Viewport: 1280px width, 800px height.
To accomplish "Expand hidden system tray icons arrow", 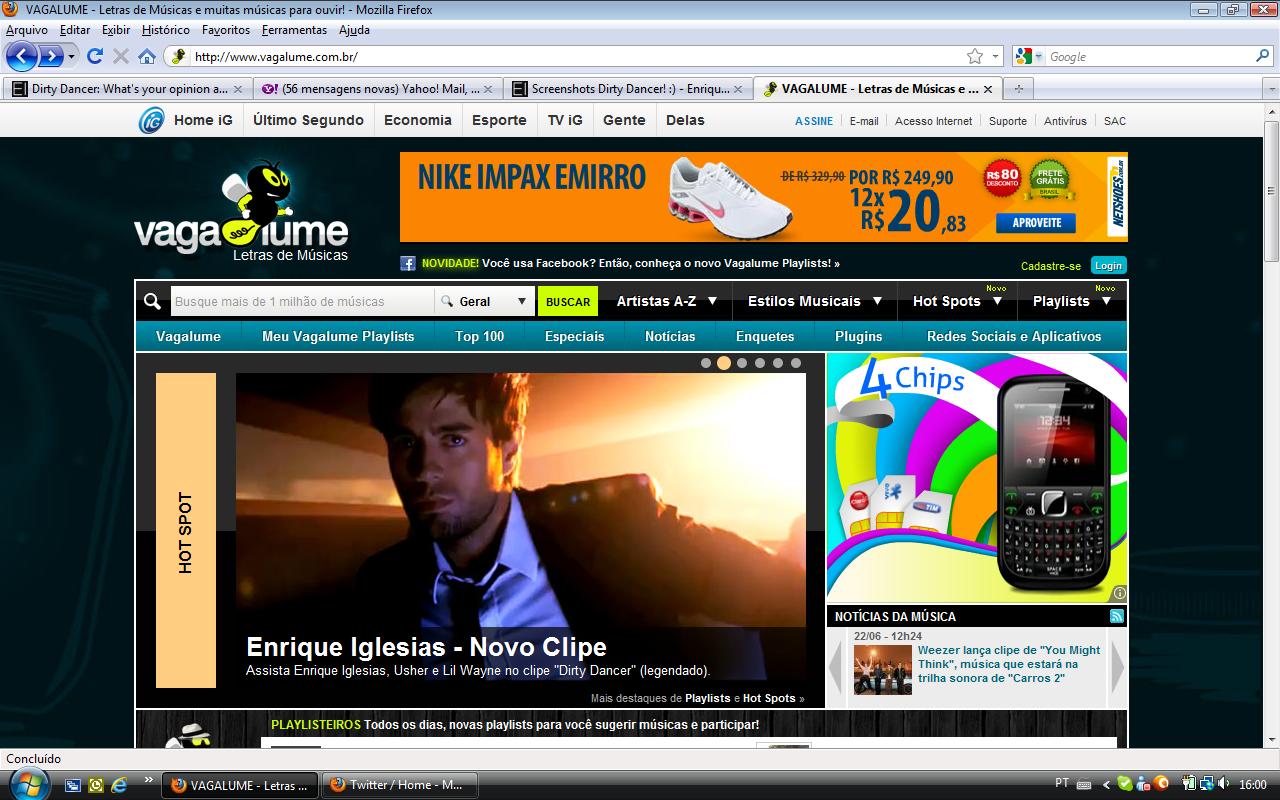I will tap(1106, 785).
